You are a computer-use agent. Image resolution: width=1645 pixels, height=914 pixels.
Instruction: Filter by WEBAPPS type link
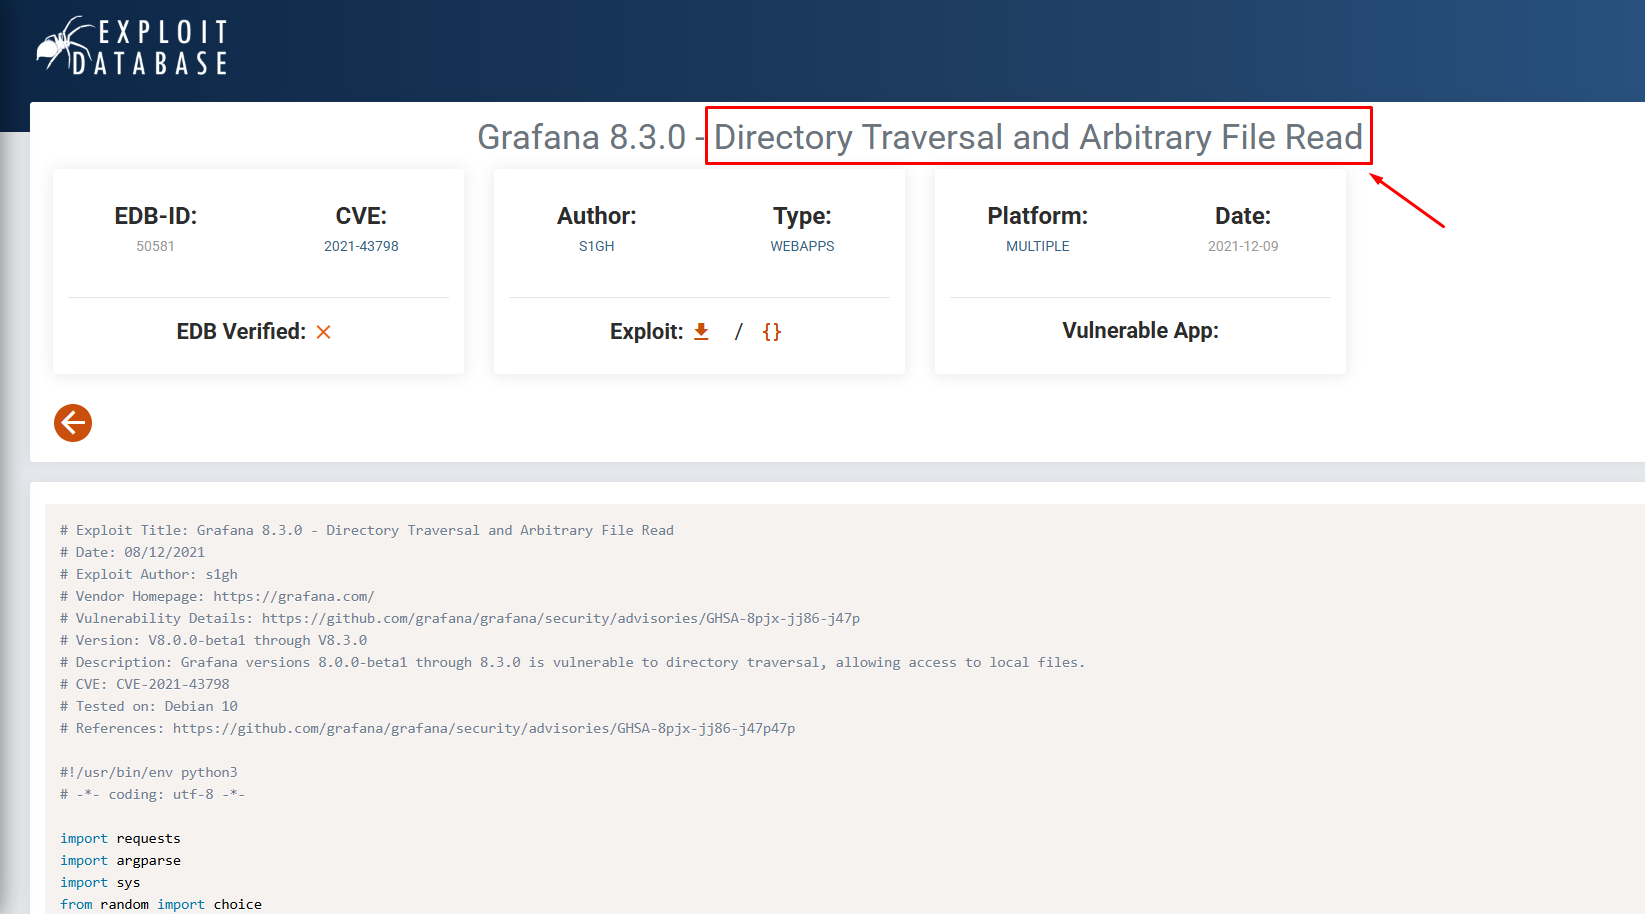click(802, 246)
